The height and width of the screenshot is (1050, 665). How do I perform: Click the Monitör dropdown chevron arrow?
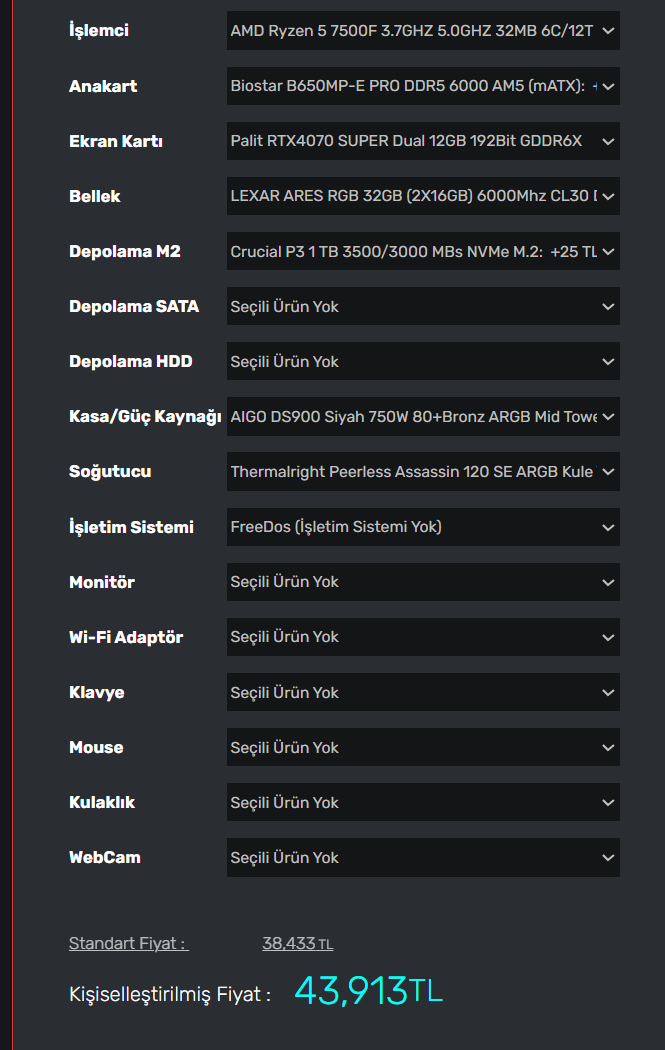[x=608, y=582]
